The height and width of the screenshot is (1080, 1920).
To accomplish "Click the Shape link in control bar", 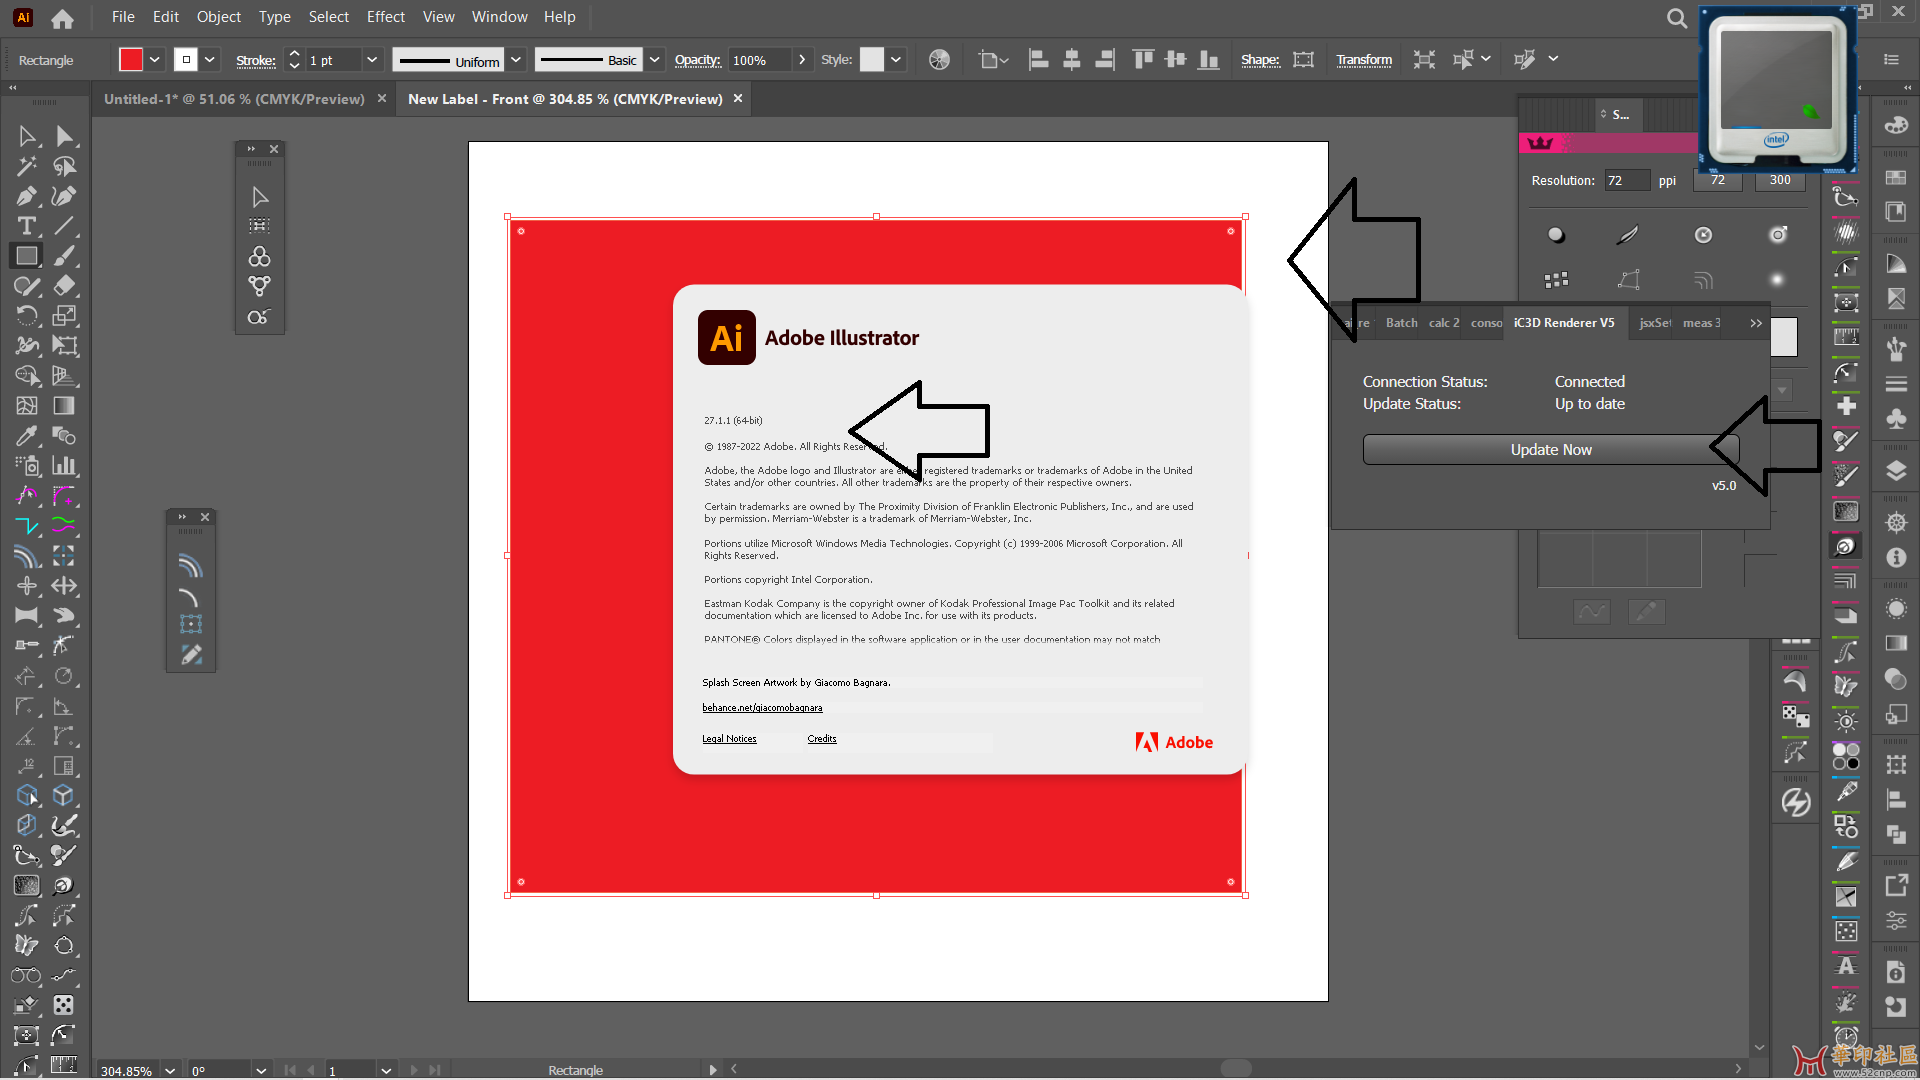I will pyautogui.click(x=1260, y=60).
